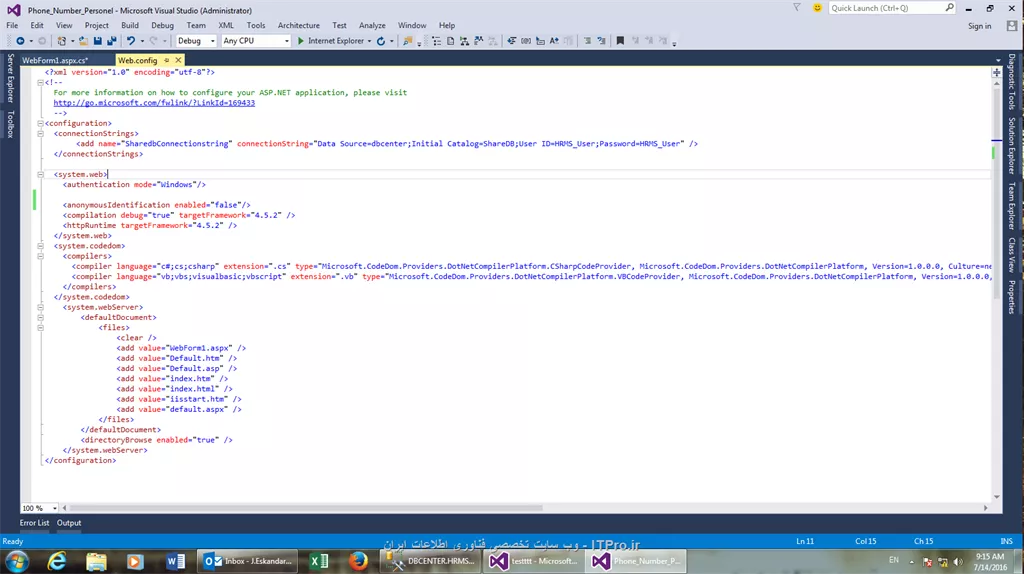Click the directoryBrowse enabled line
This screenshot has height=574, width=1024.
pos(157,440)
